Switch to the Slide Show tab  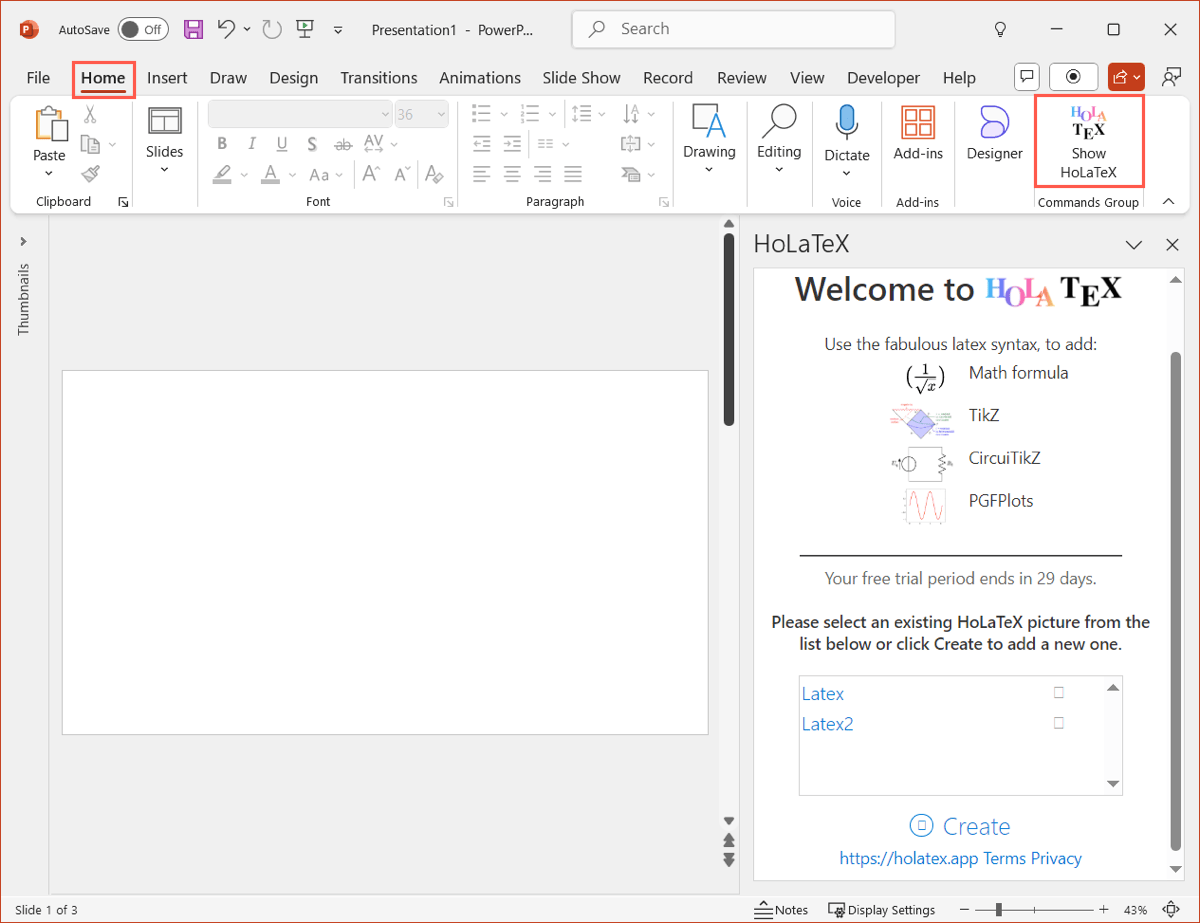(x=582, y=77)
